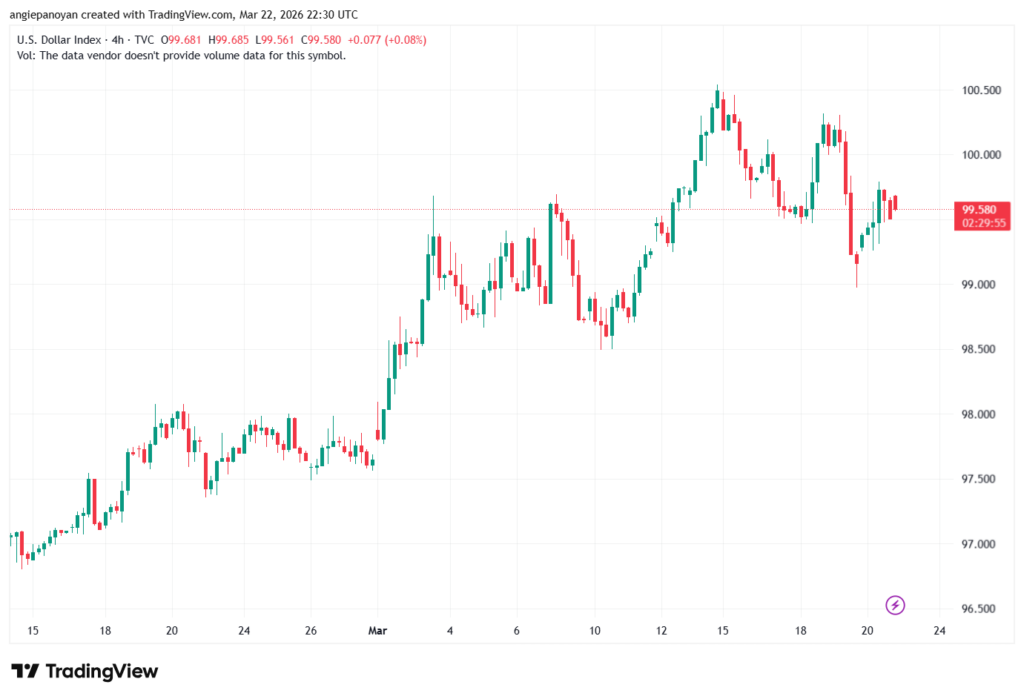This screenshot has height=699, width=1024.
Task: Open the U.S. Dollar Index symbol name
Action: pos(60,39)
